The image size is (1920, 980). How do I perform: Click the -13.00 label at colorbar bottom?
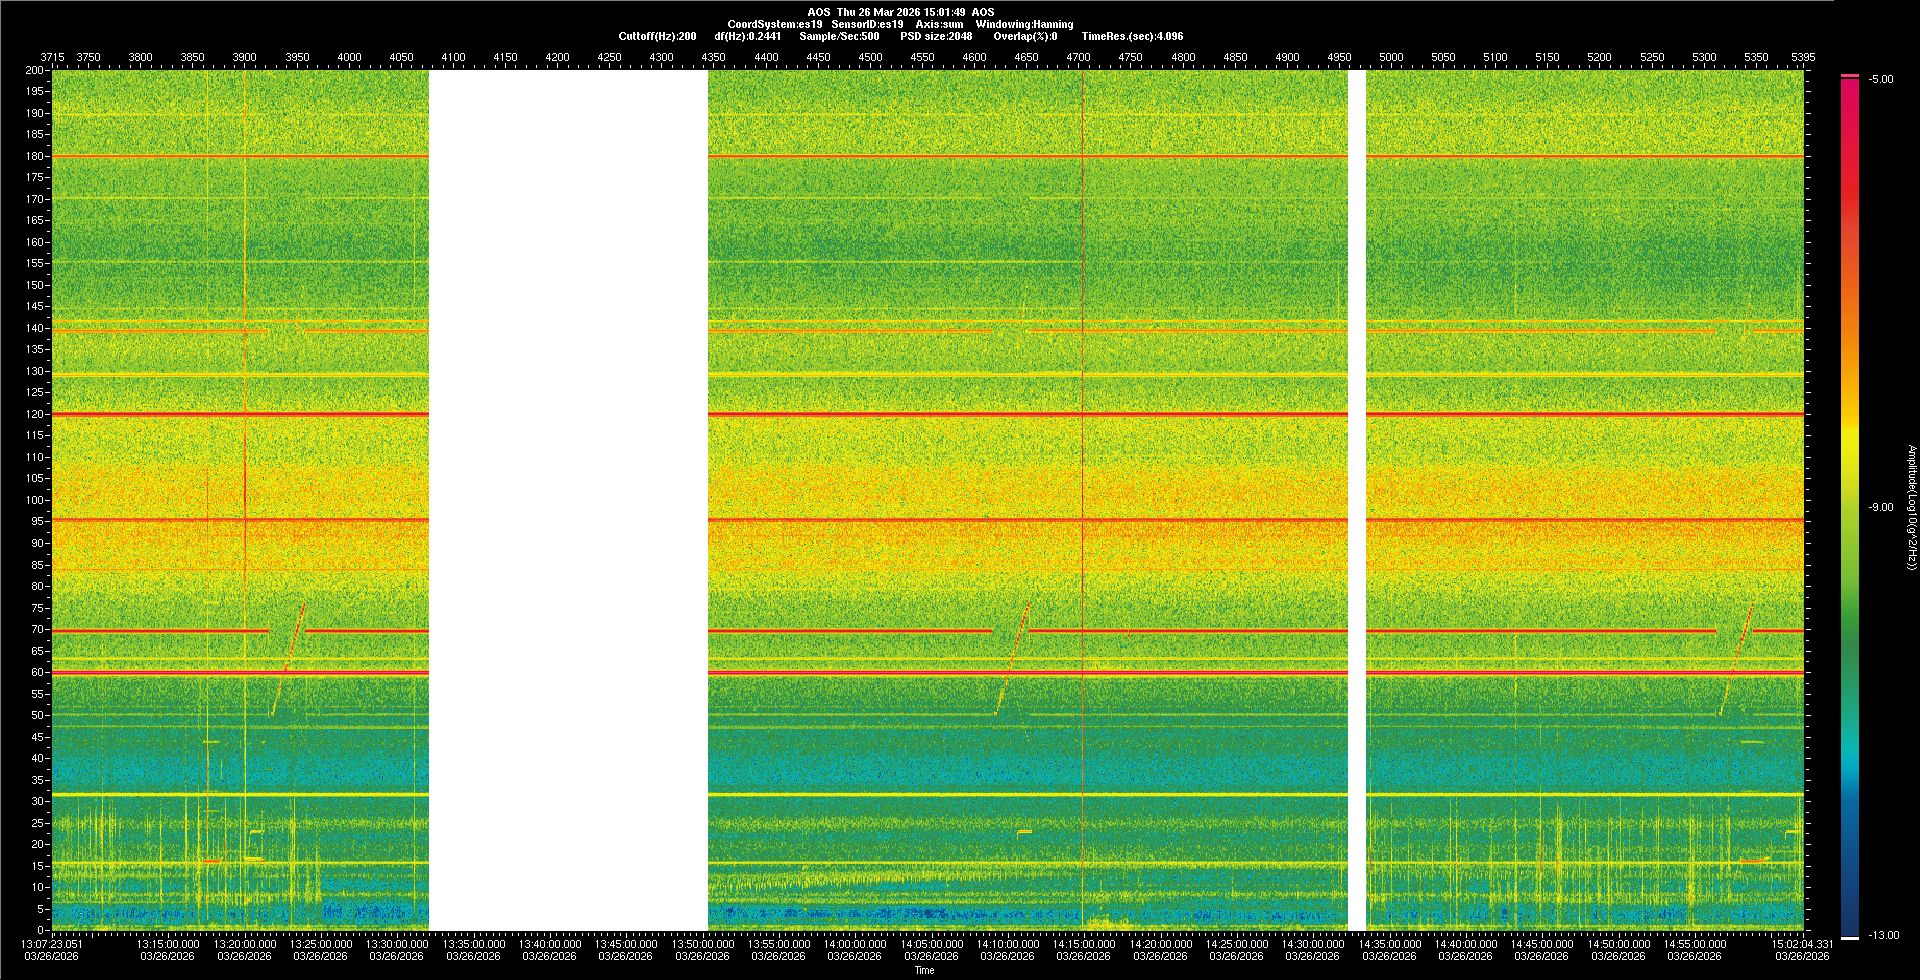(1883, 935)
